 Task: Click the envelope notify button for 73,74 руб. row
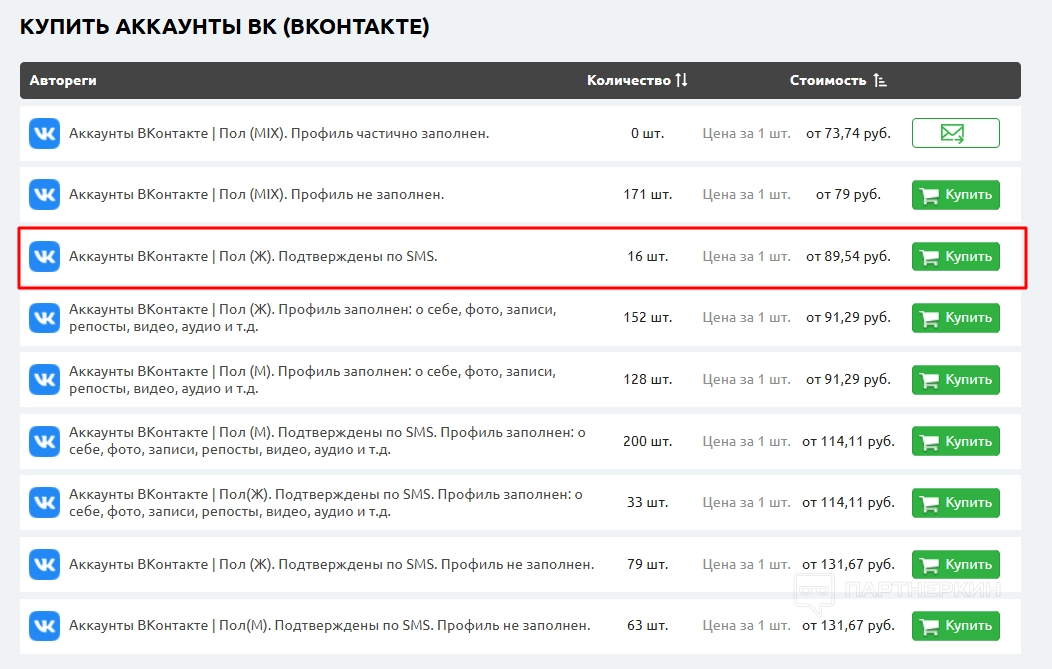(x=955, y=133)
